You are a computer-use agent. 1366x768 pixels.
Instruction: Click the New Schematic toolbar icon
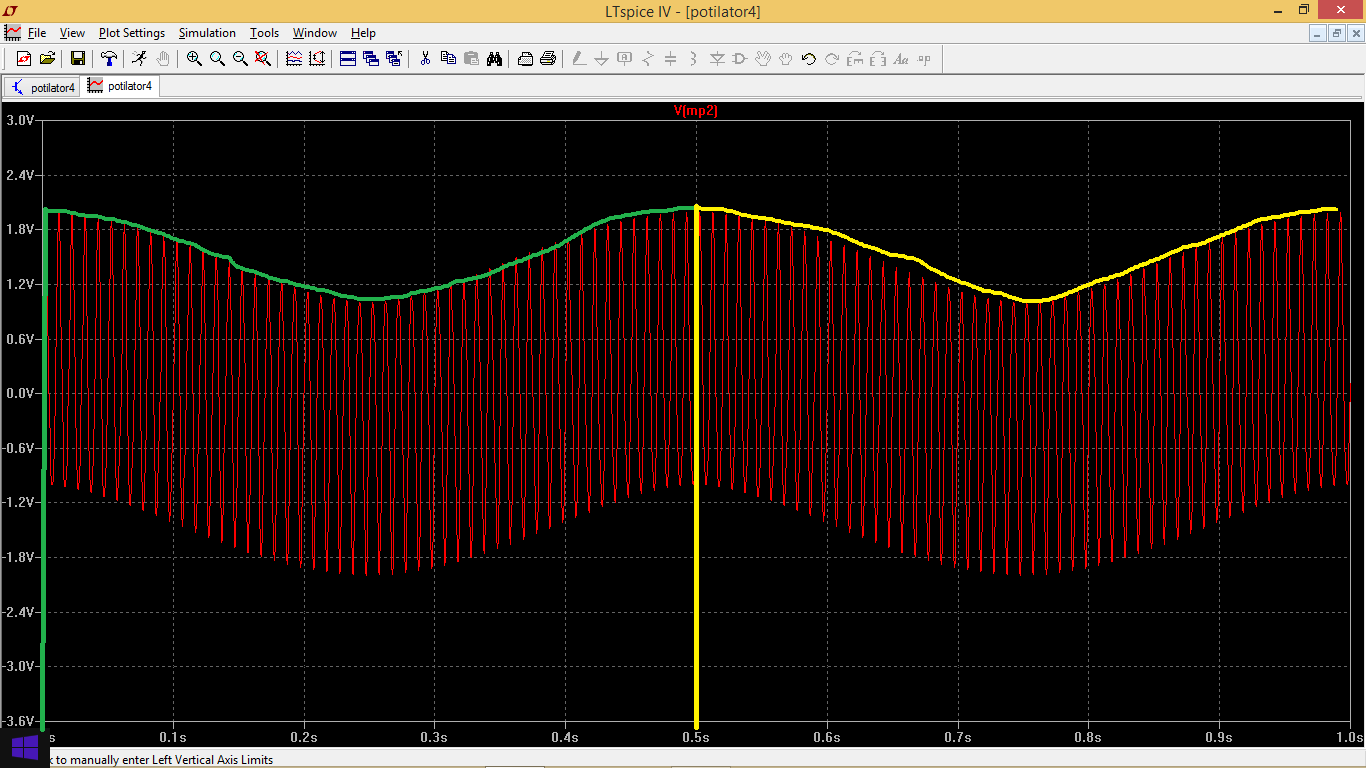[x=24, y=59]
